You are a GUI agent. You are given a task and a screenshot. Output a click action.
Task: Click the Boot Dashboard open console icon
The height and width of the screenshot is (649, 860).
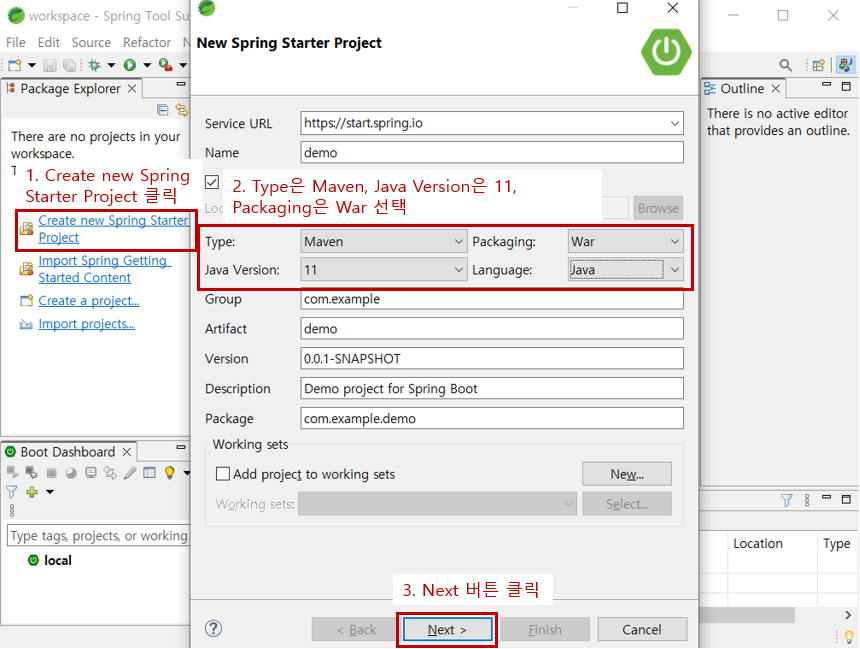point(90,472)
